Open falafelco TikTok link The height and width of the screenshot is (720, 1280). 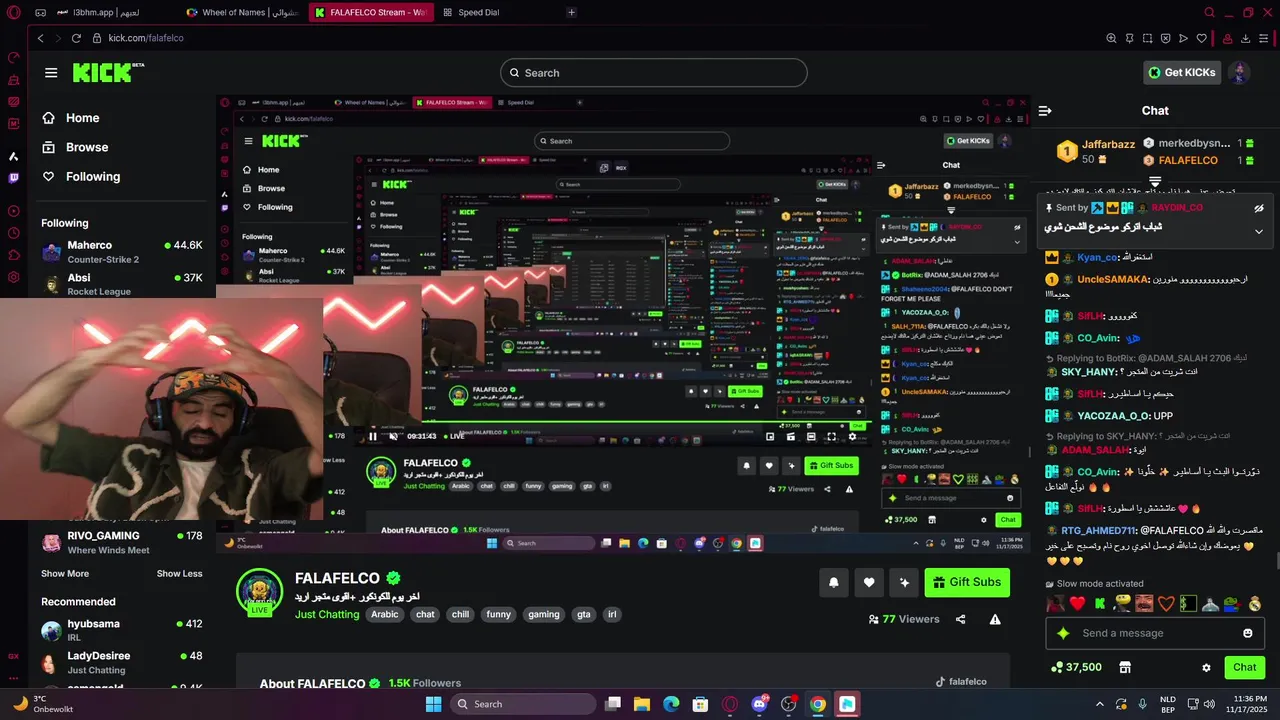(x=961, y=682)
